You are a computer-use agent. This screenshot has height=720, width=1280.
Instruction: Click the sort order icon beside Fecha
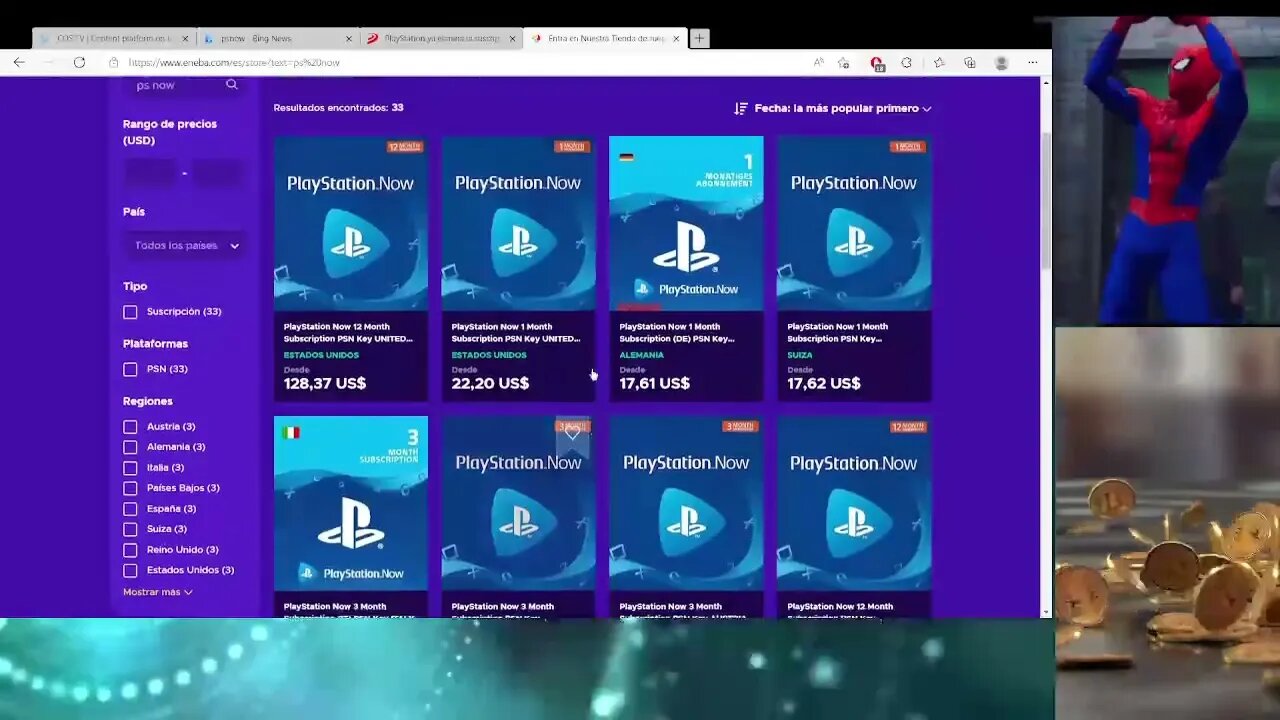tap(741, 108)
